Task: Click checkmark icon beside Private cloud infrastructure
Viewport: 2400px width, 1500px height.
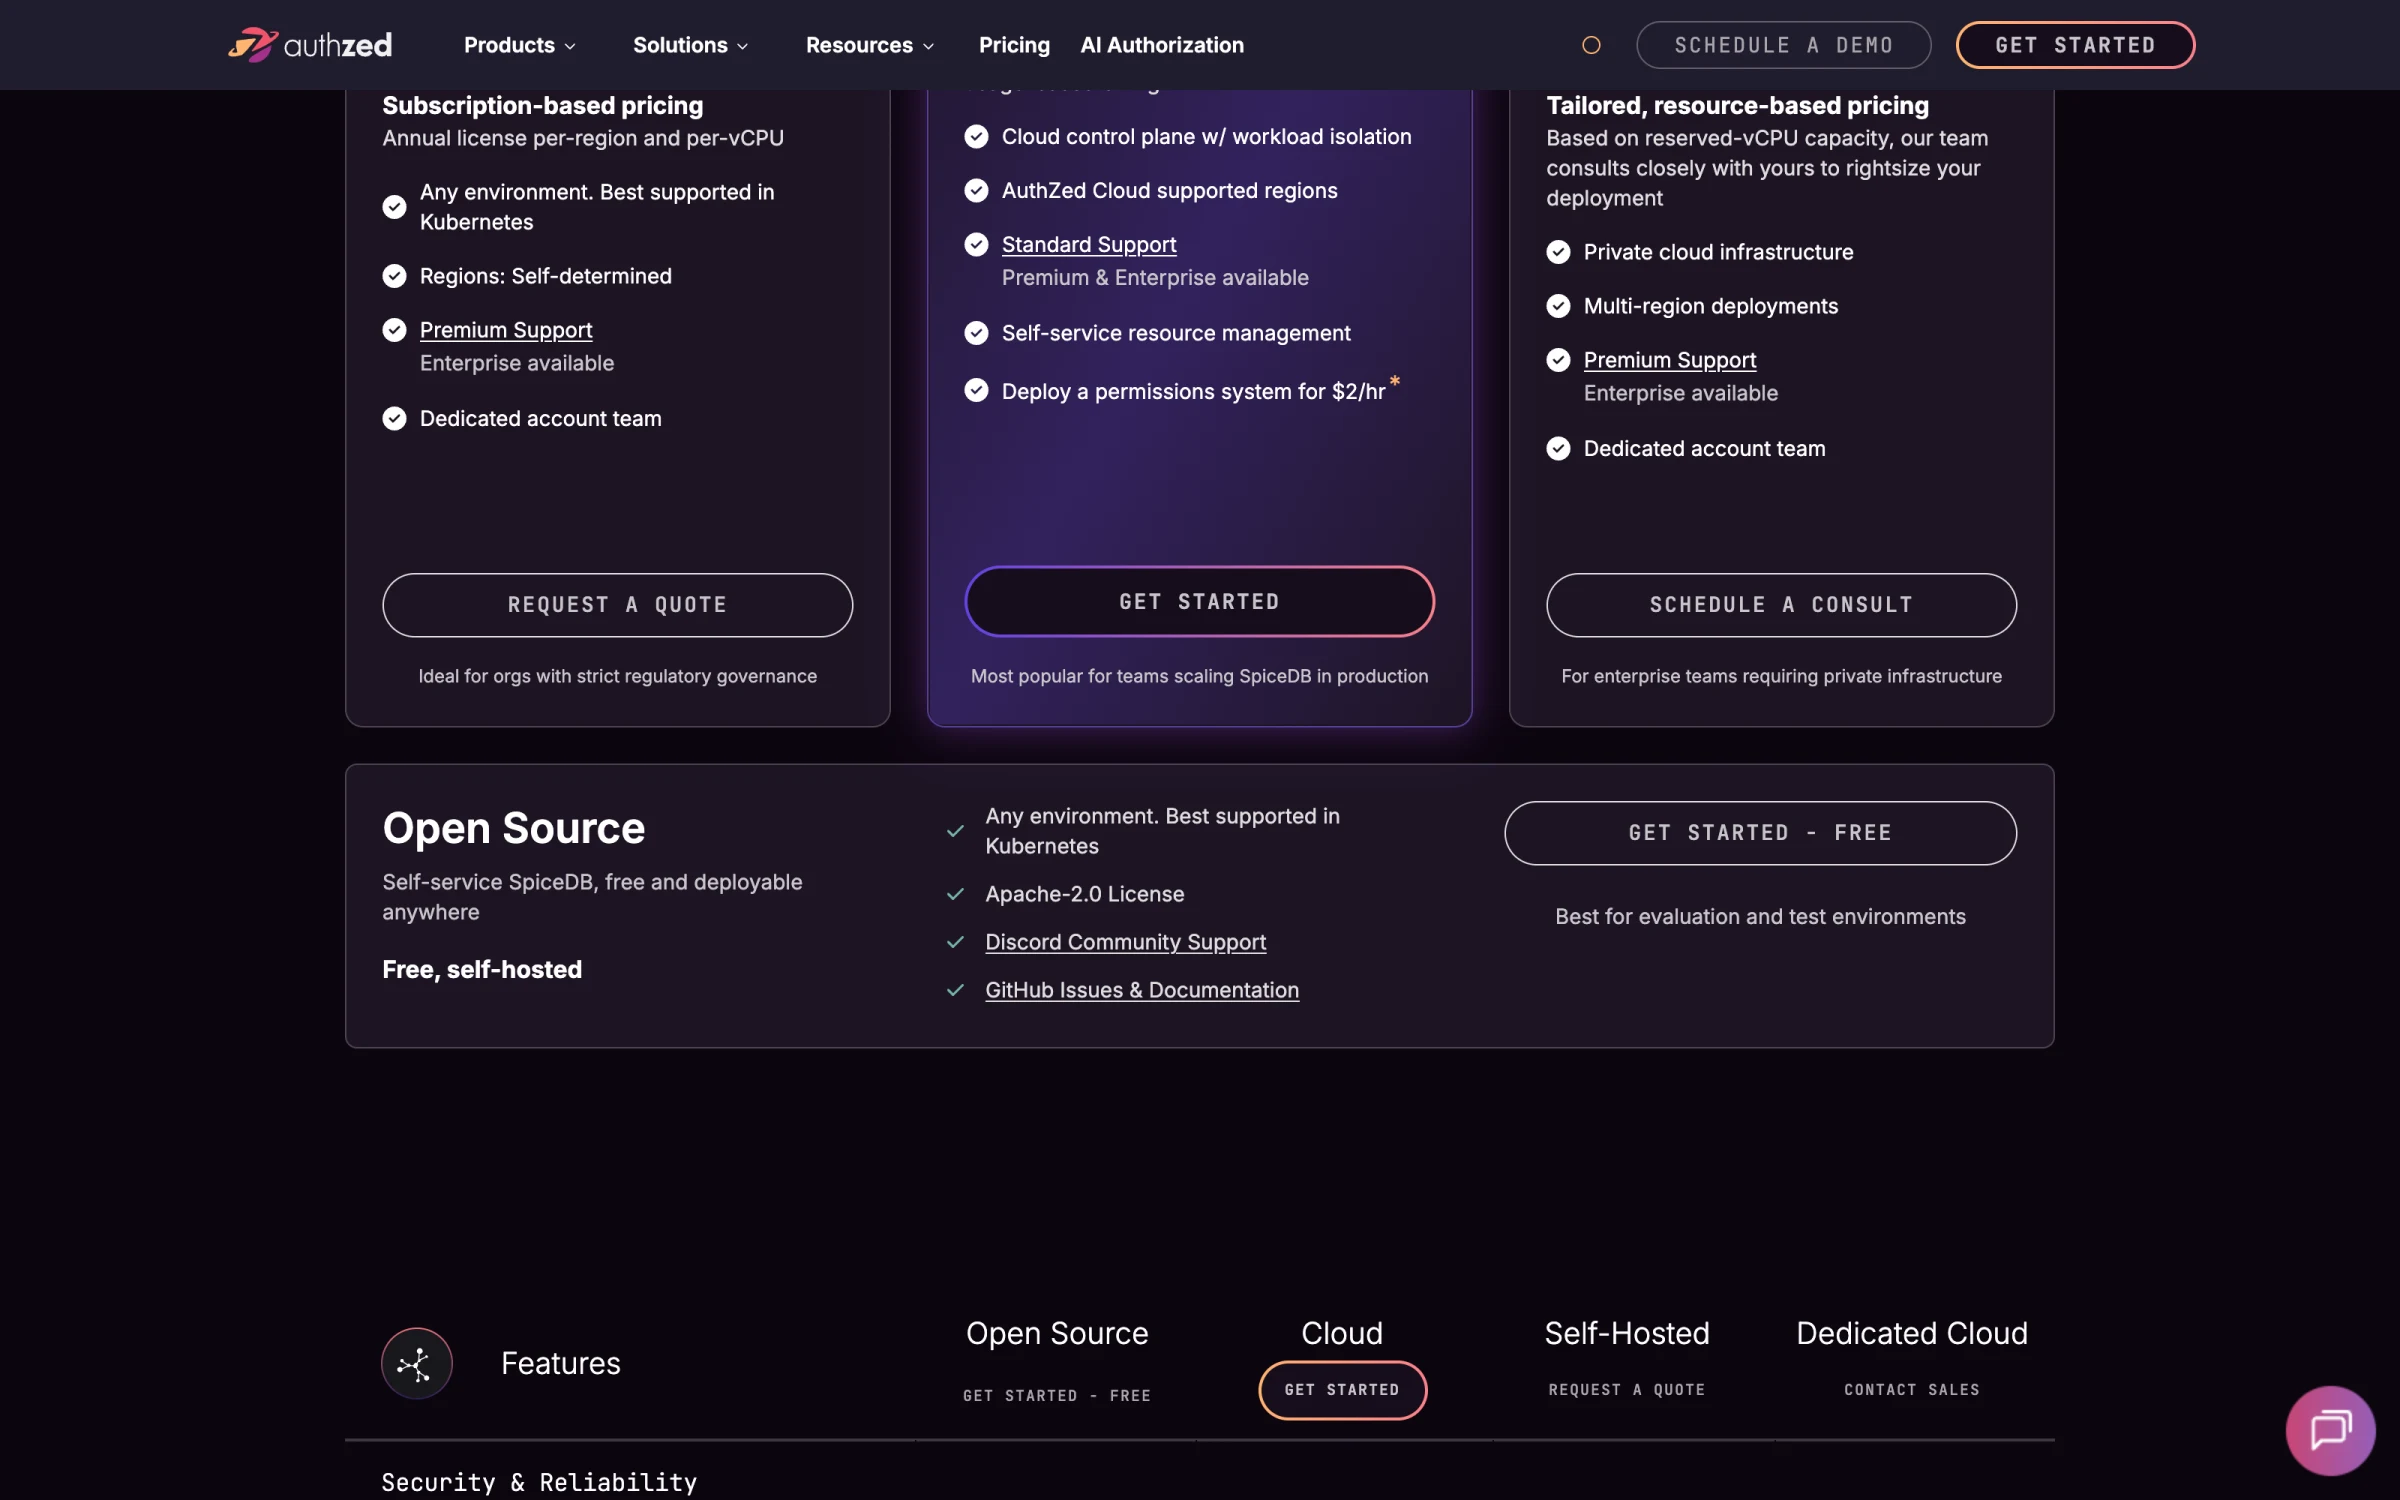Action: 1558,252
